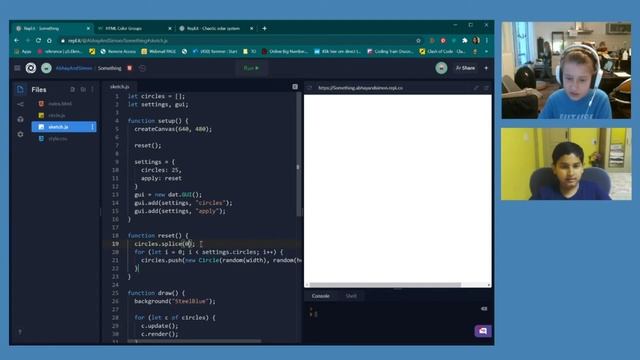Screen dimensions: 640x360
Task: Clear the console with the clear icon
Action: tap(484, 309)
